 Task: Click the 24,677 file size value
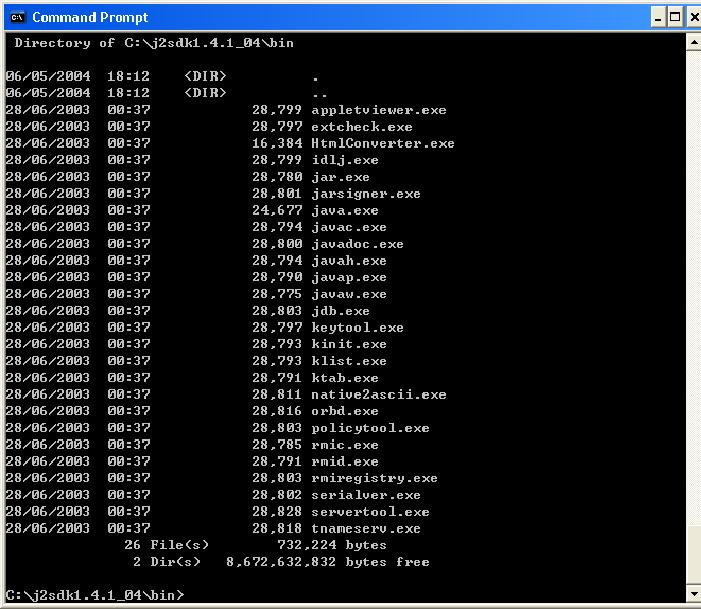click(277, 210)
